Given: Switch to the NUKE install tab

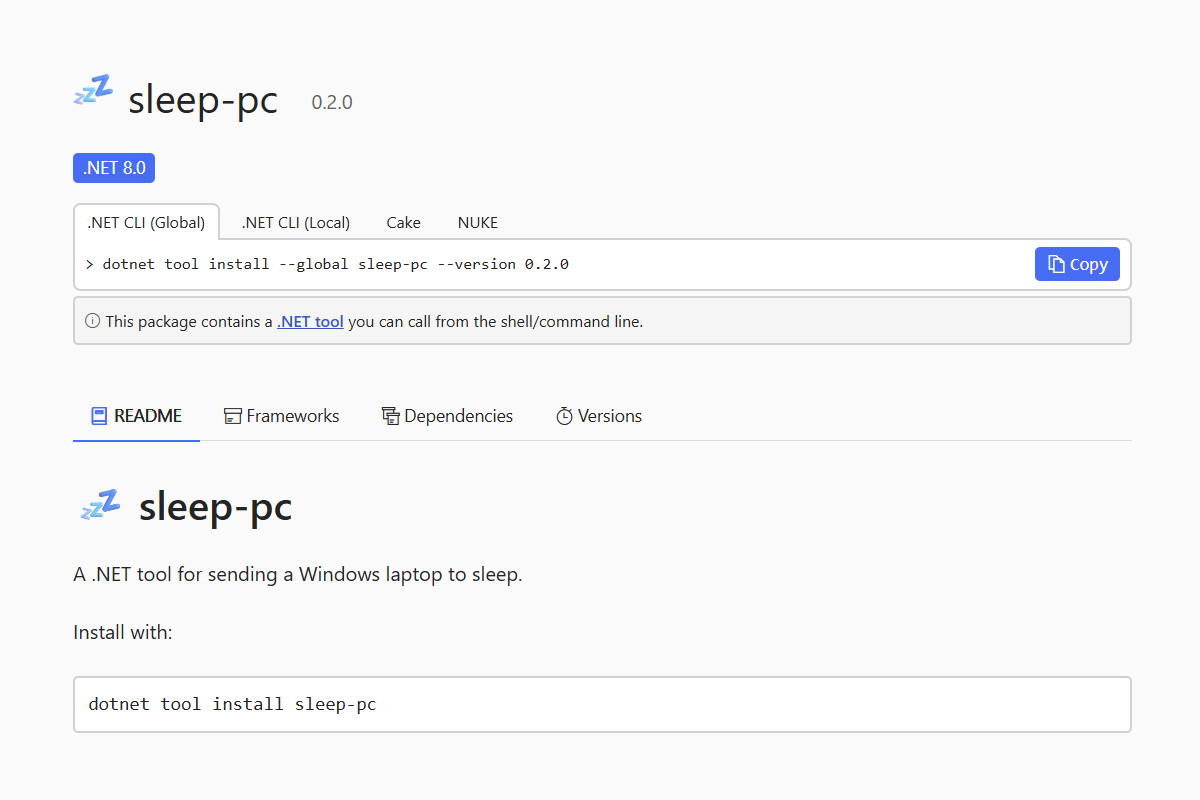Looking at the screenshot, I should point(478,222).
